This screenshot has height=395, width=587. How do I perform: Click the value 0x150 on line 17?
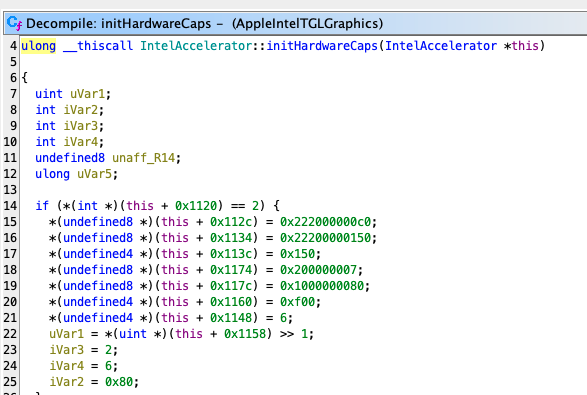[x=298, y=254]
